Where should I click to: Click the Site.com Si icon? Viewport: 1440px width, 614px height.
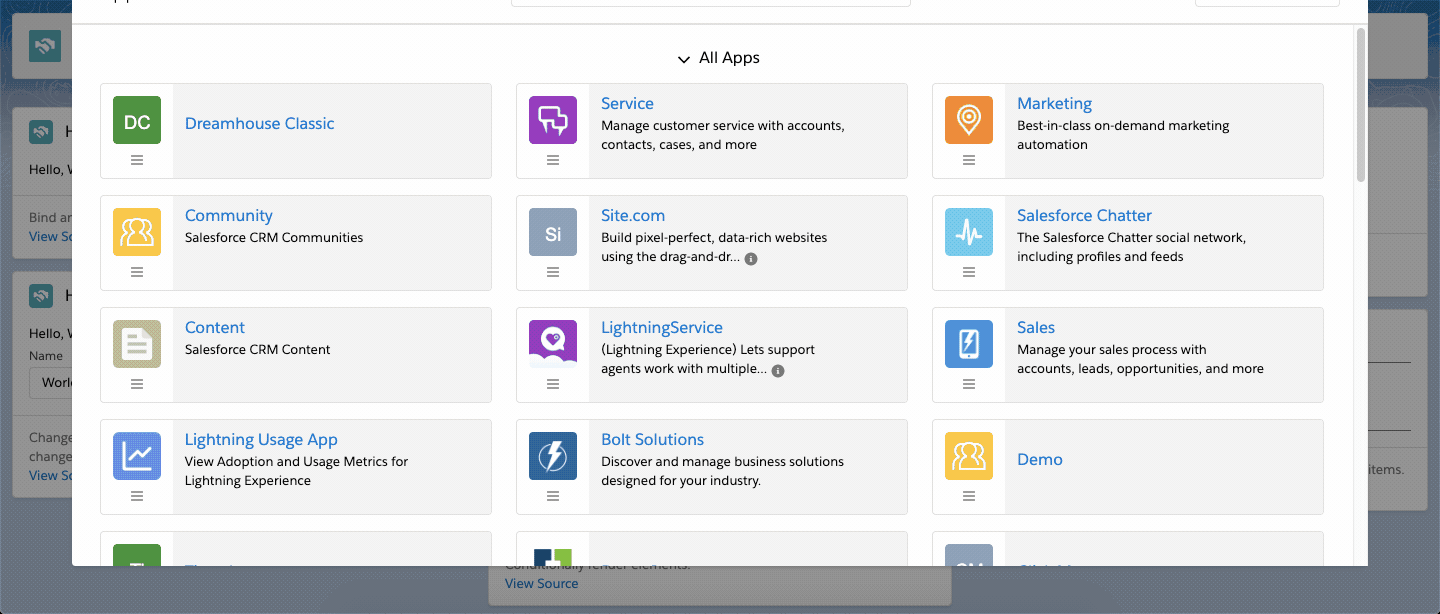553,233
